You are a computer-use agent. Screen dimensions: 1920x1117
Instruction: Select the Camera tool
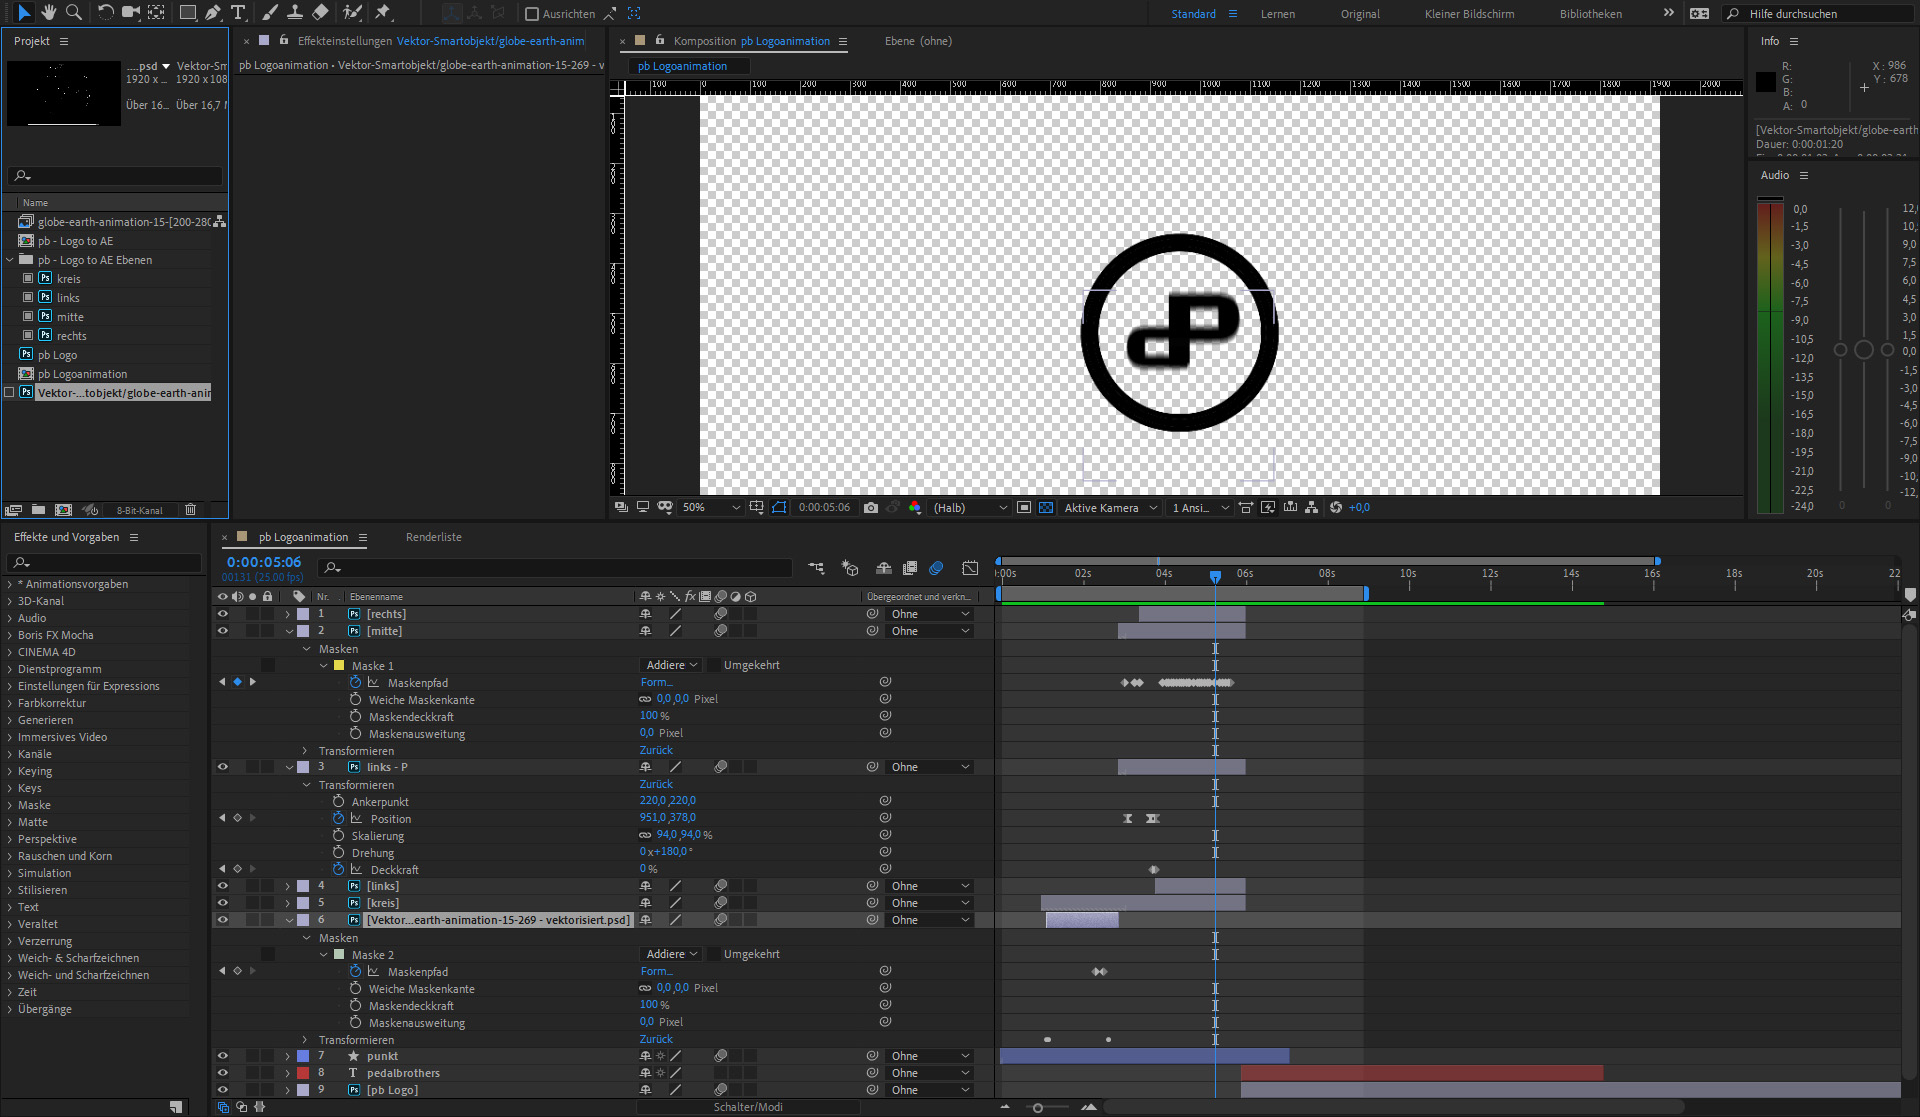click(x=130, y=13)
